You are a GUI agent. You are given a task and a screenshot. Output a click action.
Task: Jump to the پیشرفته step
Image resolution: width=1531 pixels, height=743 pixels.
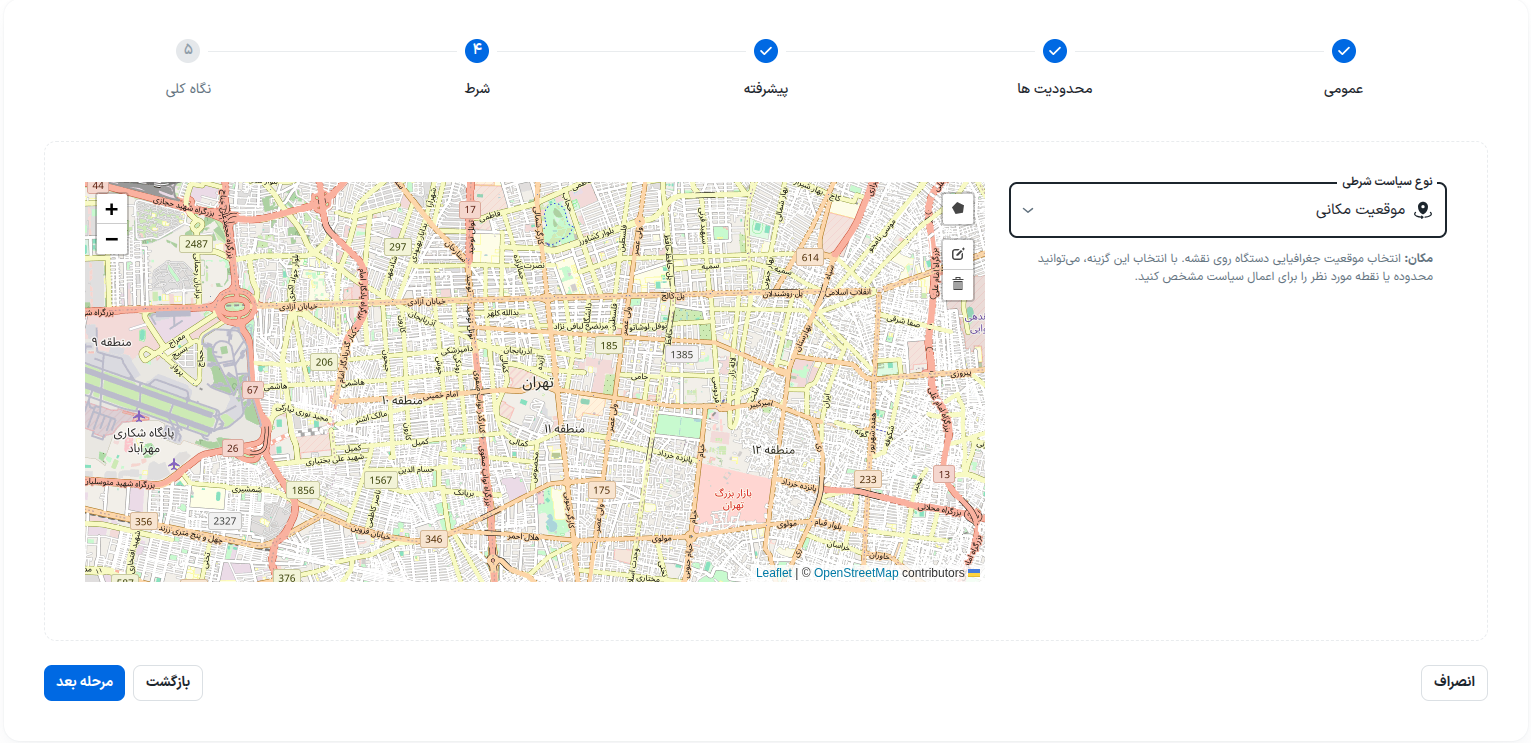click(x=766, y=51)
